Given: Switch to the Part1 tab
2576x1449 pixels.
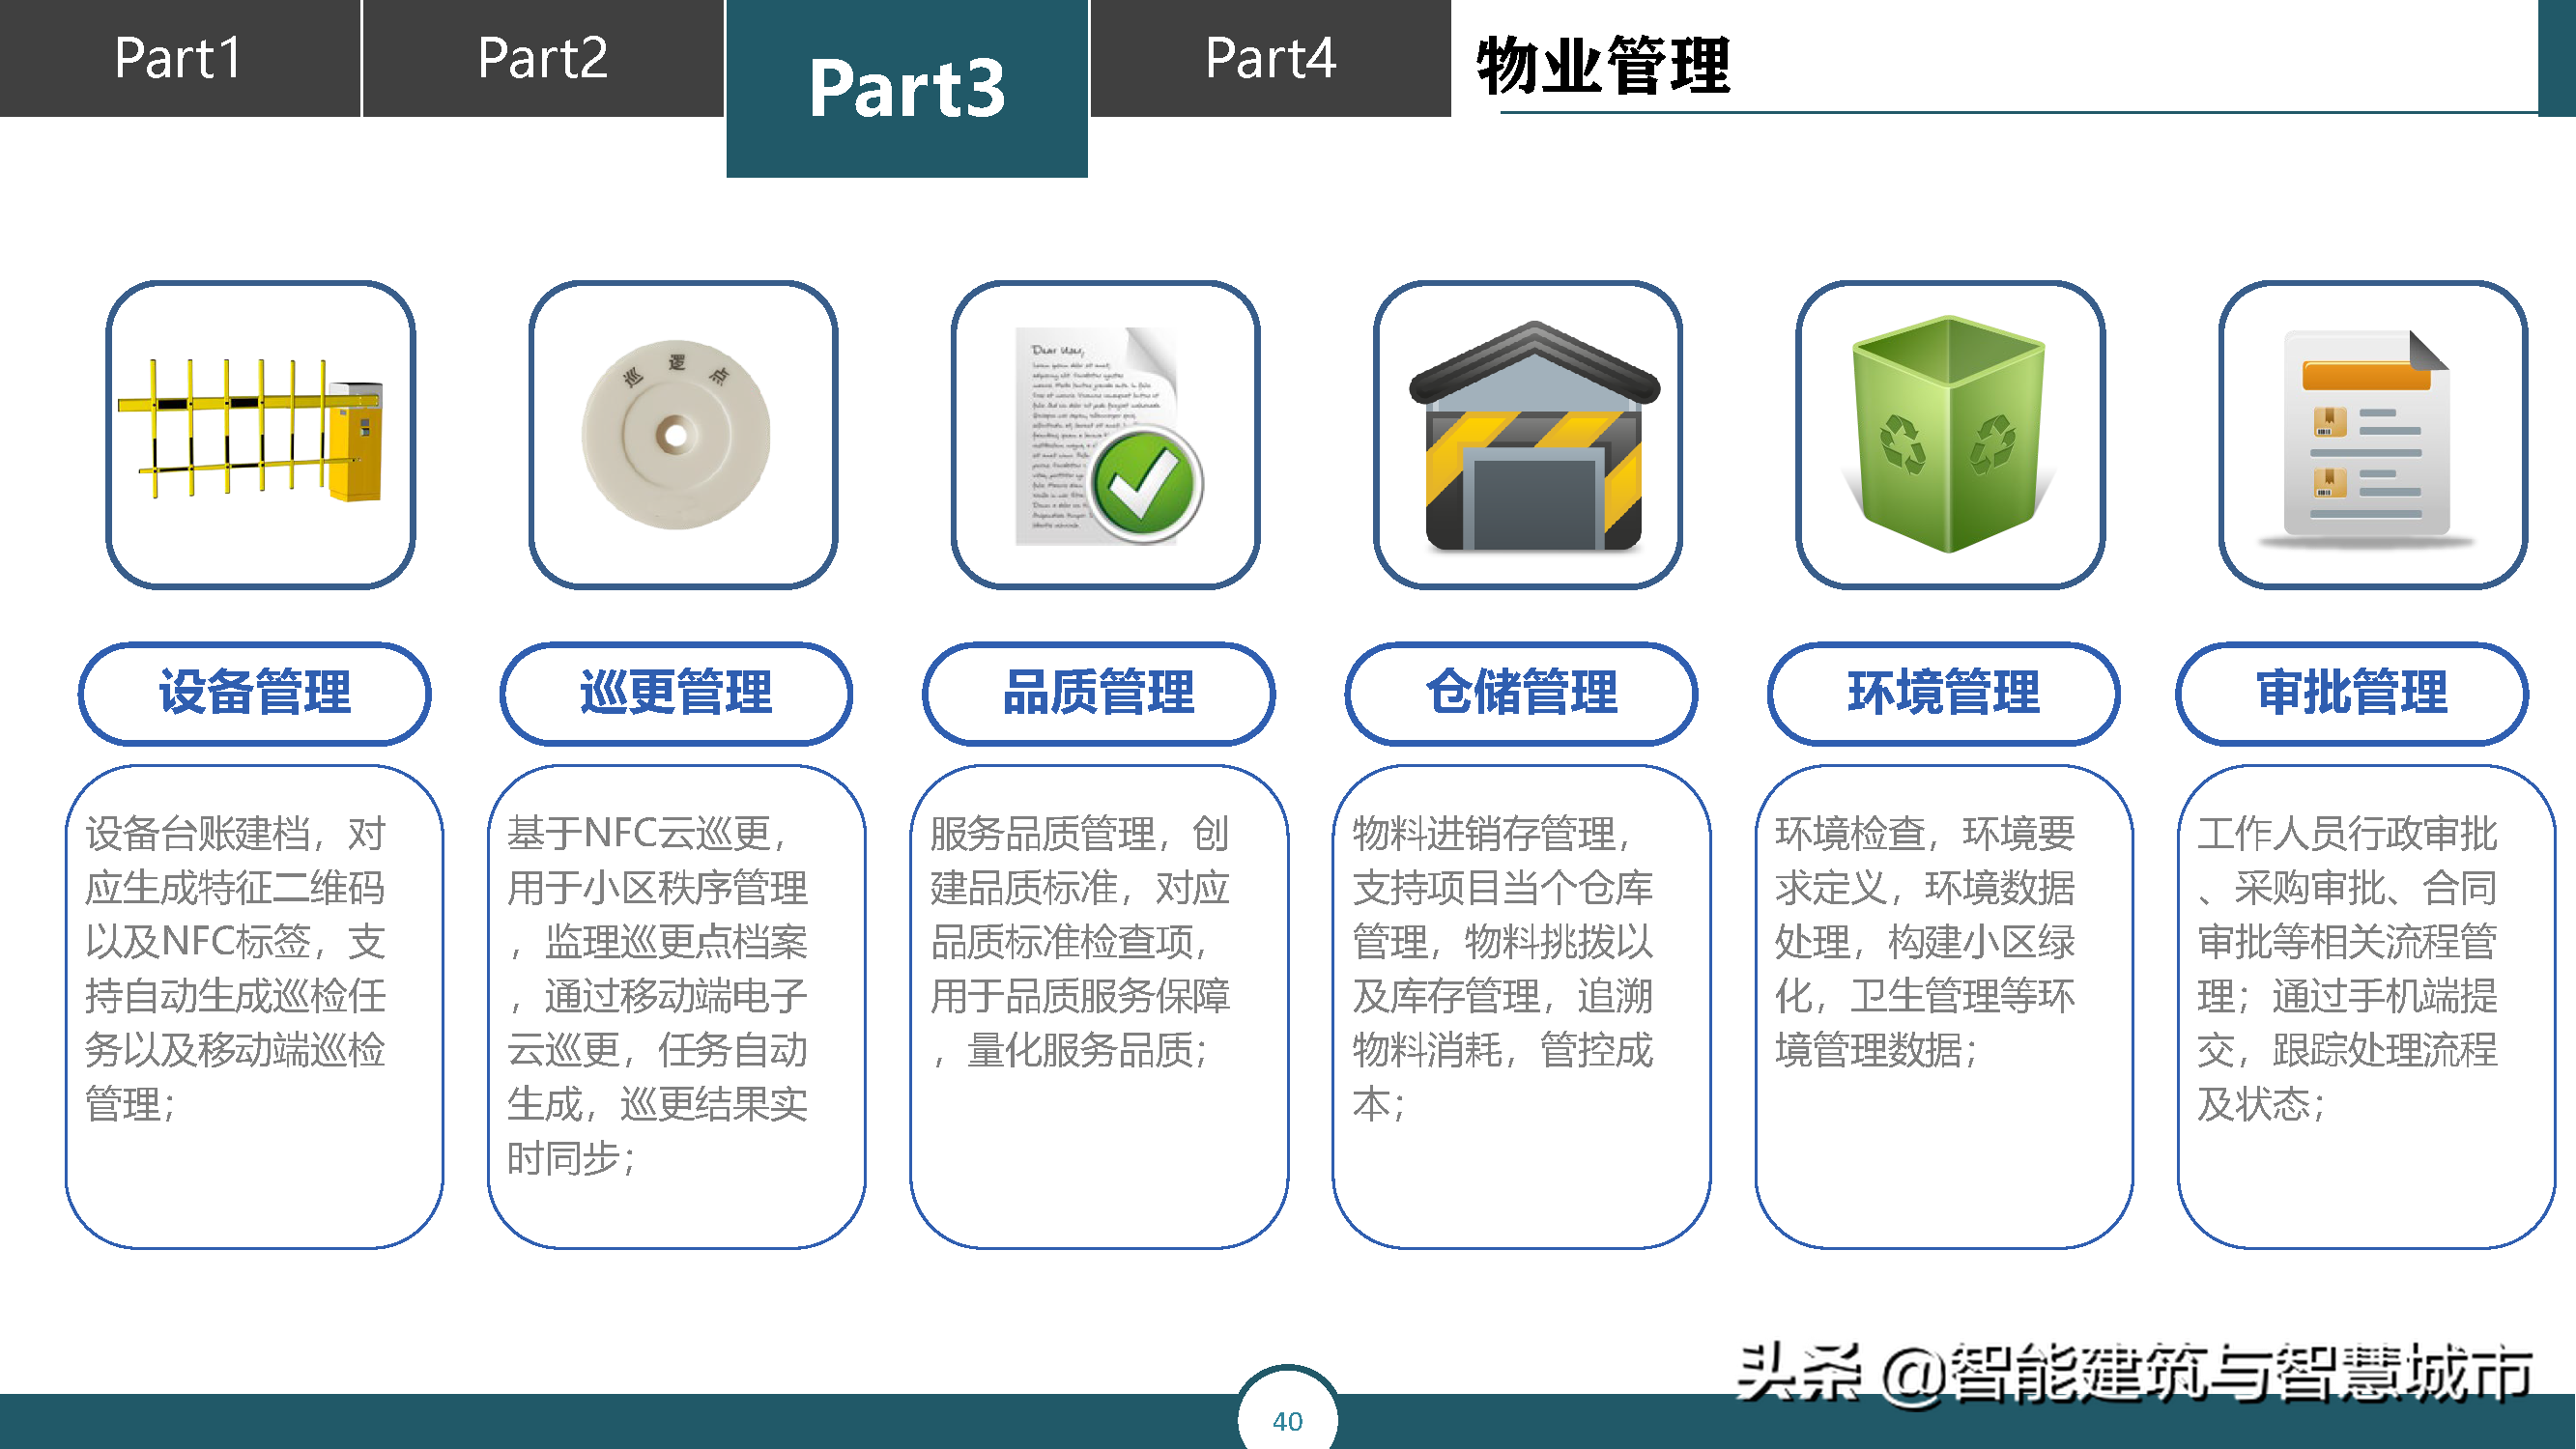Looking at the screenshot, I should pyautogui.click(x=179, y=58).
